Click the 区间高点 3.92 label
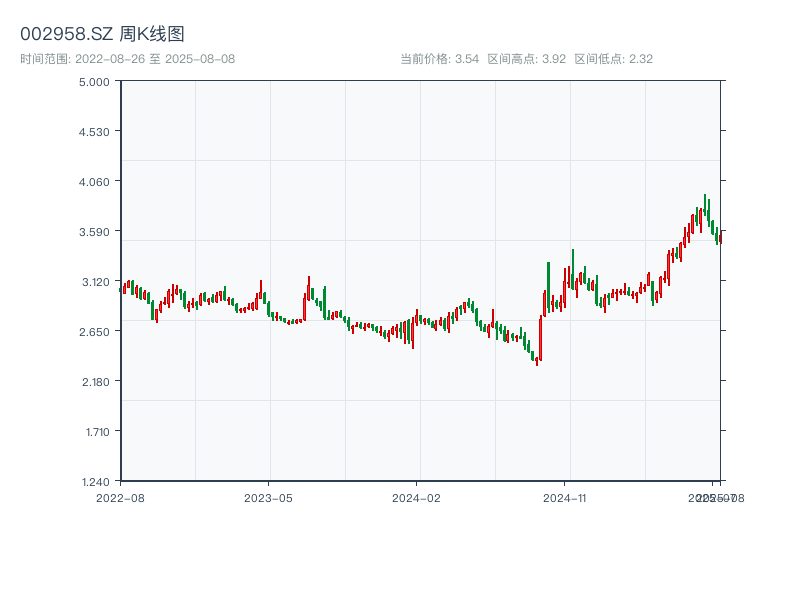 tap(526, 59)
